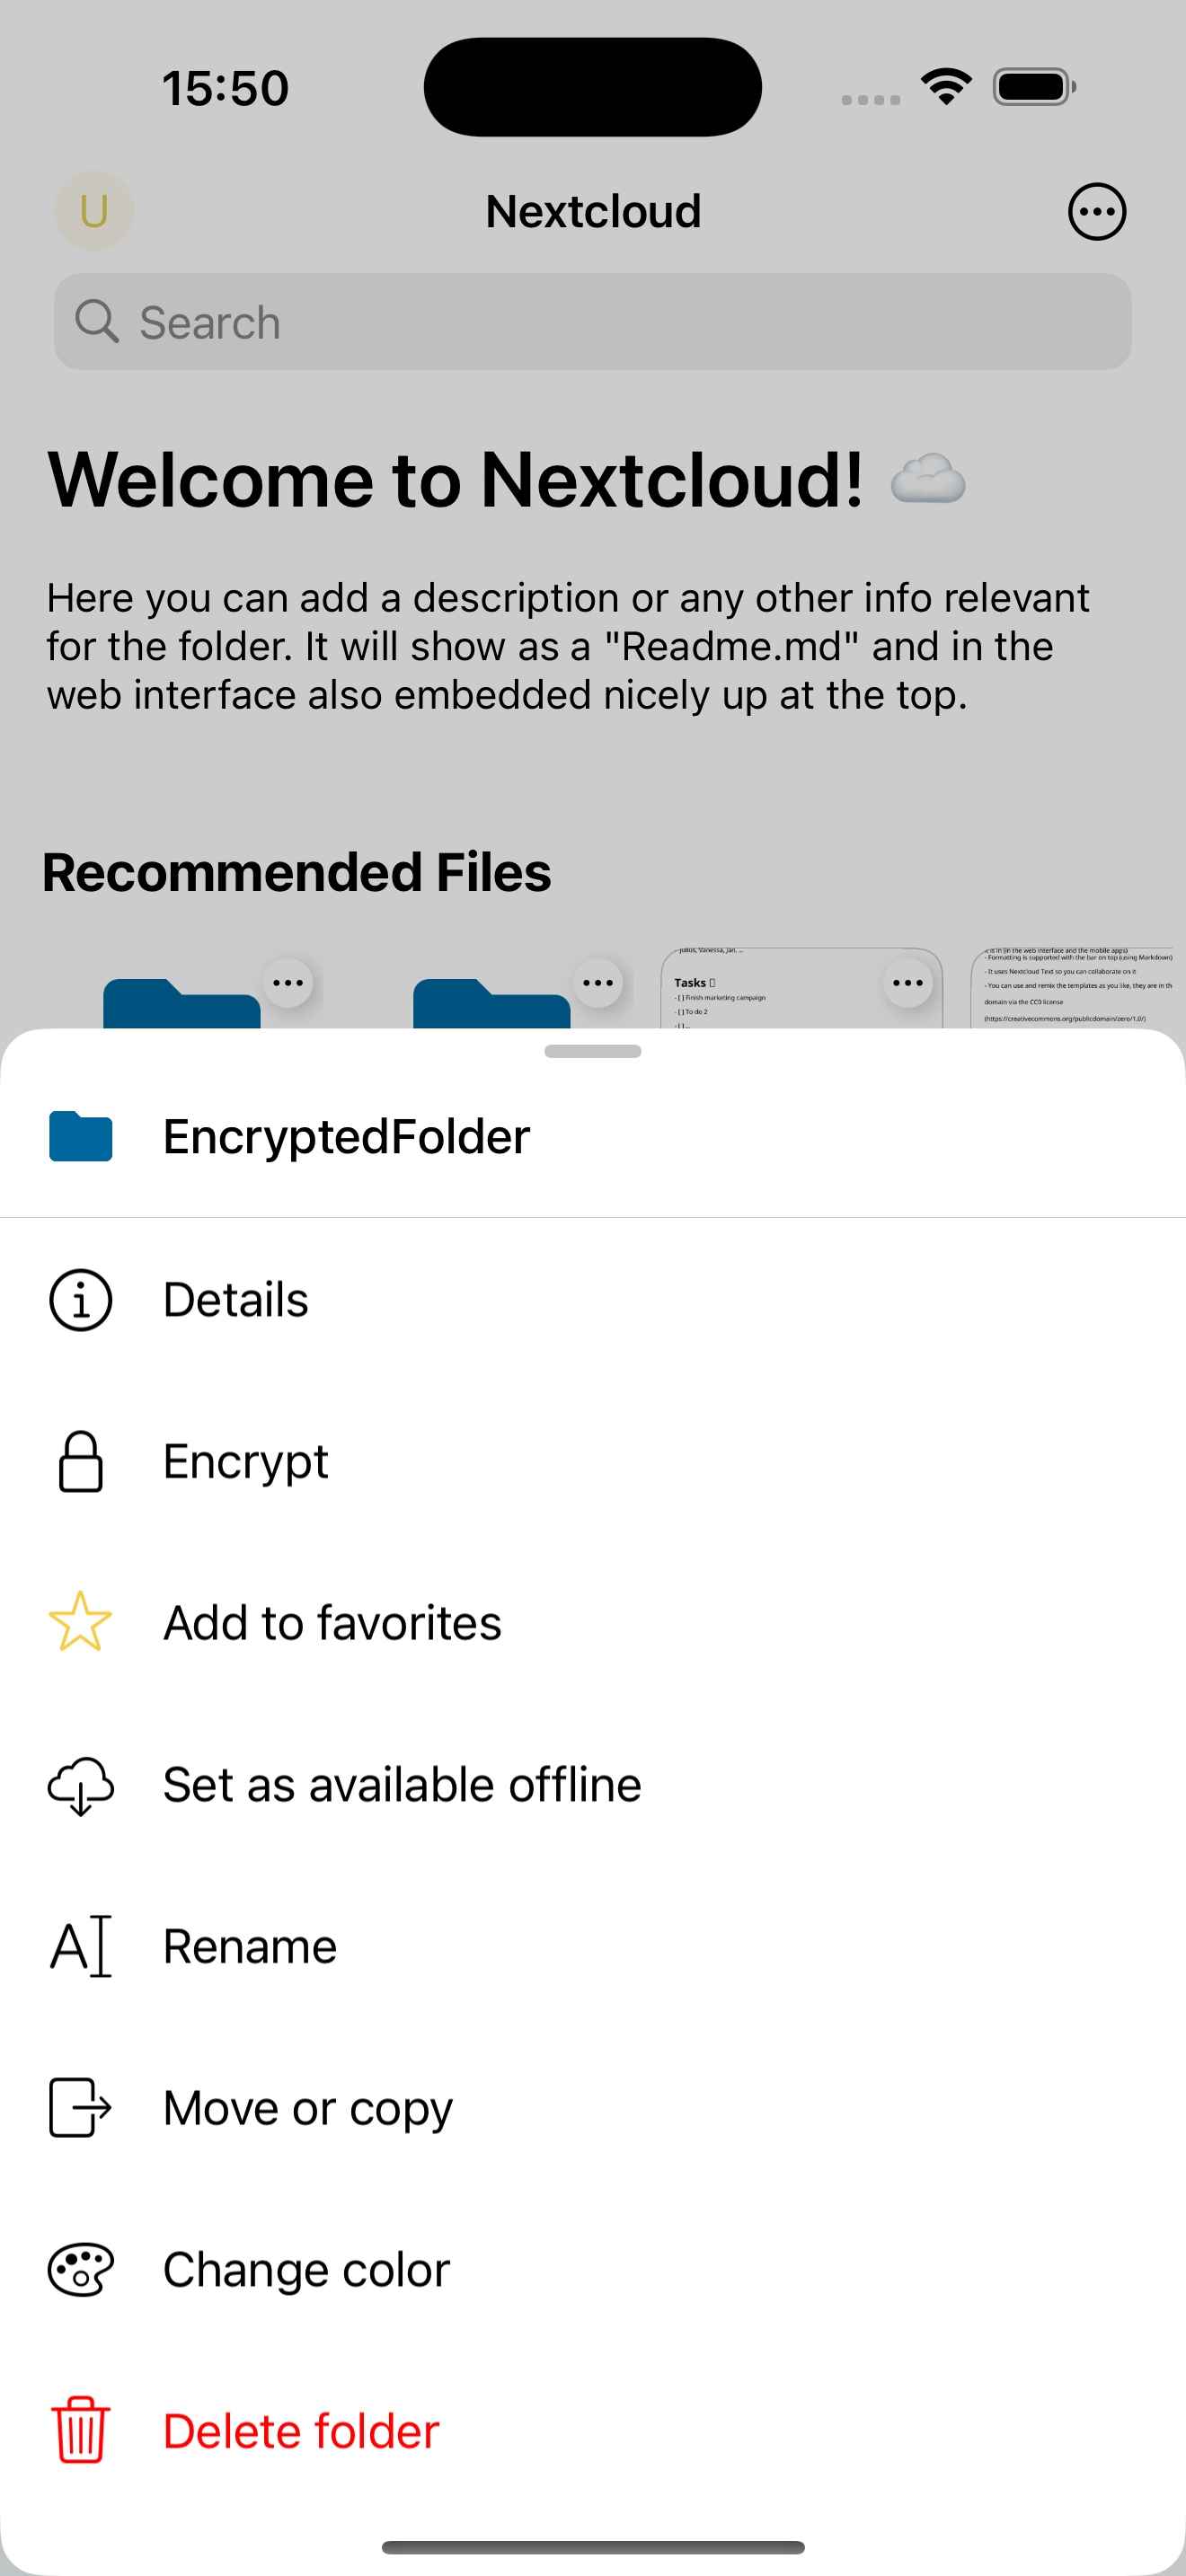Tap the Encrypt padlock icon
Screen dimensions: 1186x2576
[x=80, y=1462]
